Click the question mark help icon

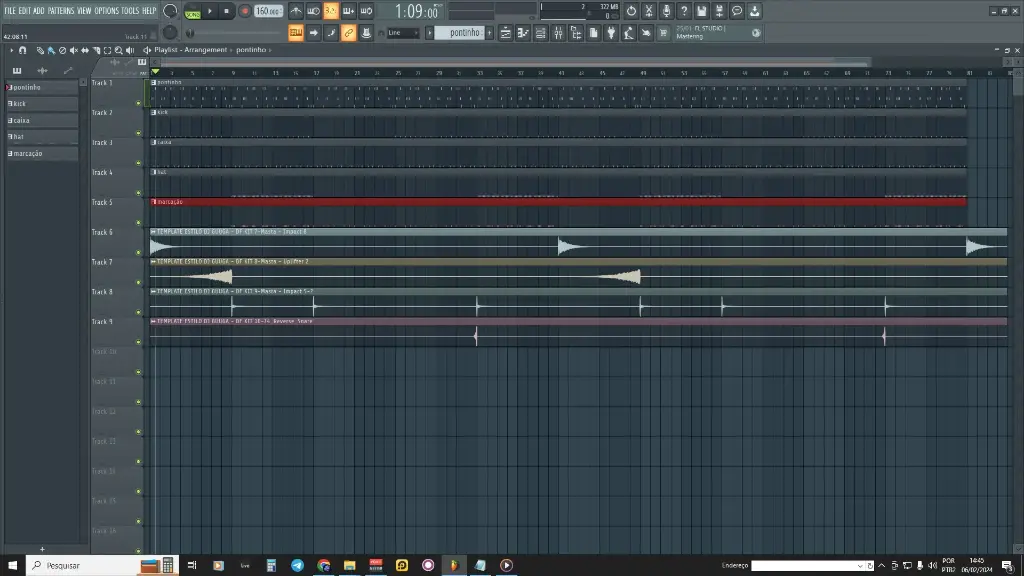[684, 11]
